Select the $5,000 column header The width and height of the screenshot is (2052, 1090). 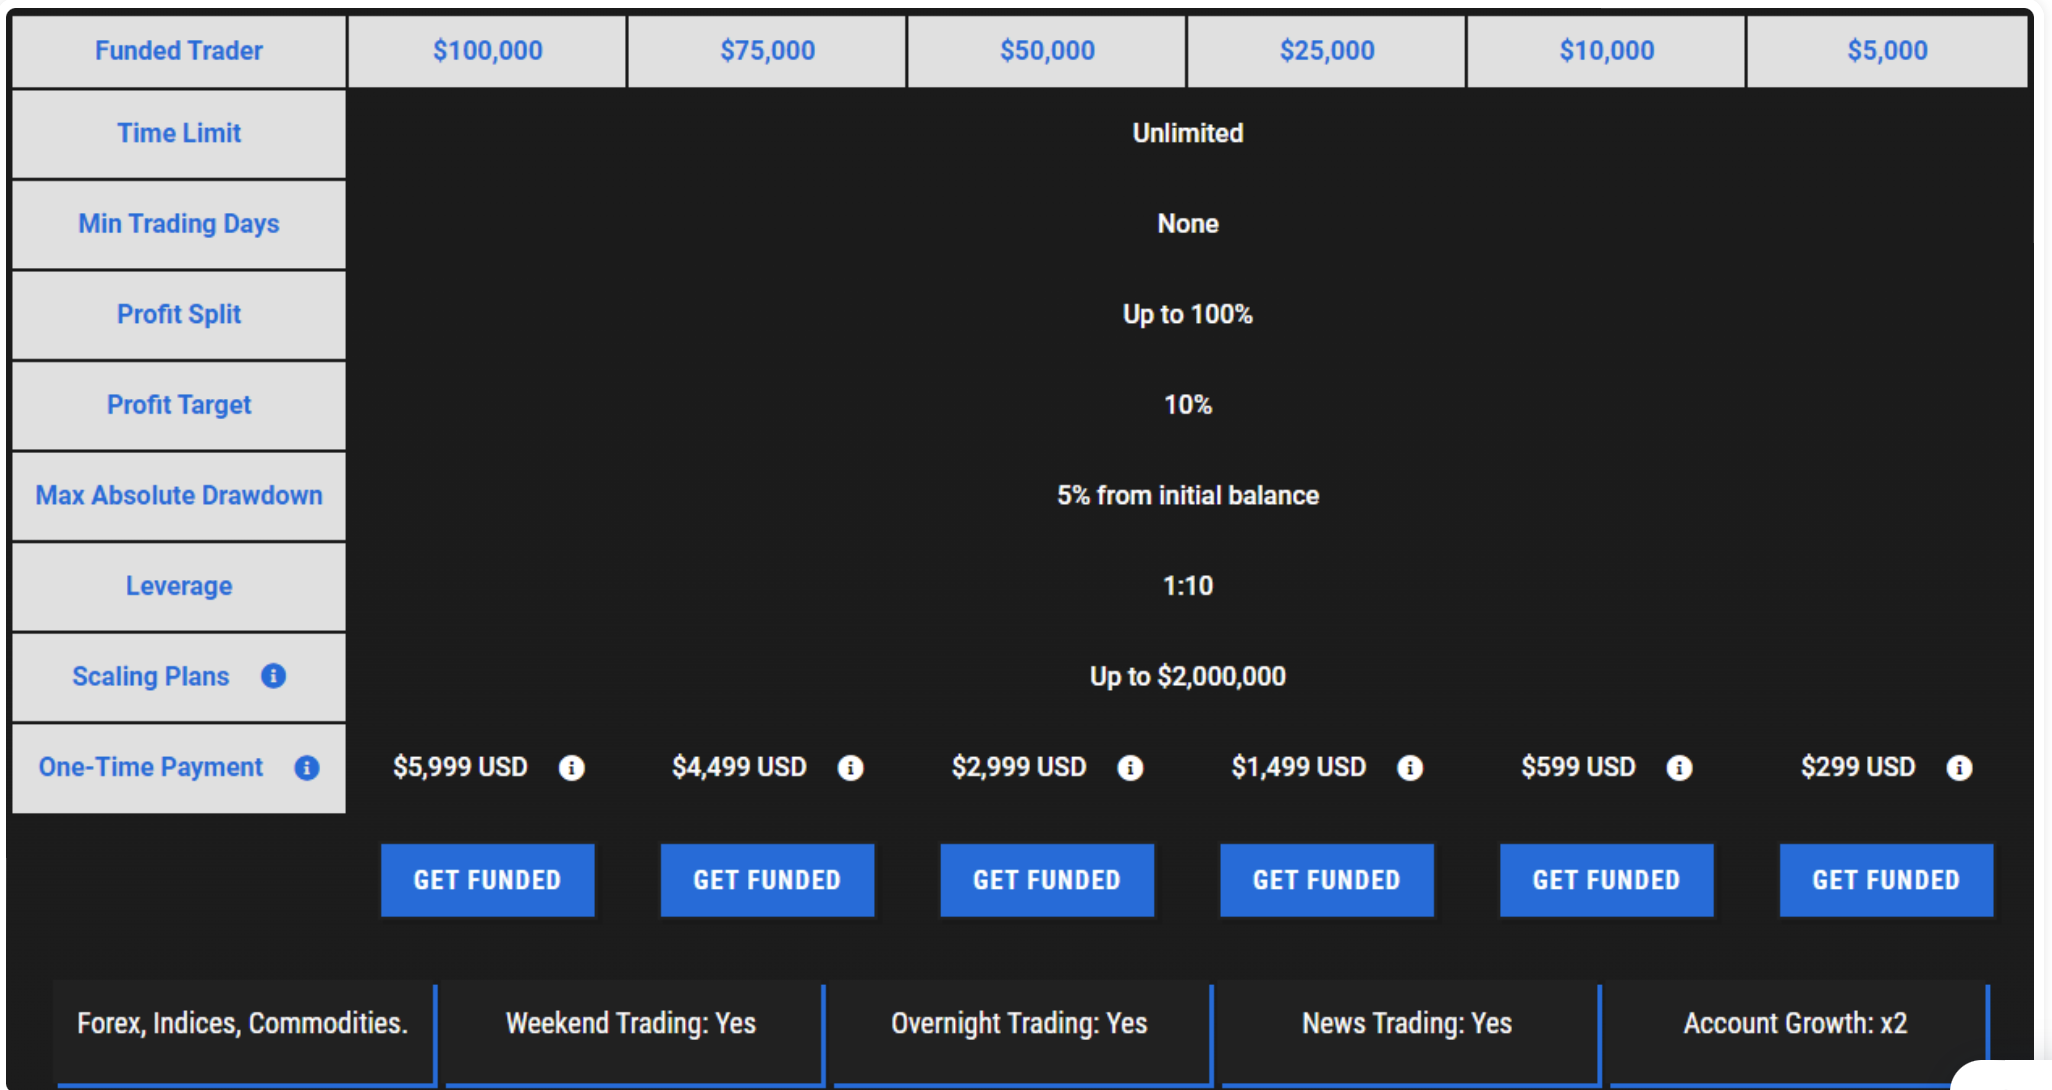(x=1887, y=50)
